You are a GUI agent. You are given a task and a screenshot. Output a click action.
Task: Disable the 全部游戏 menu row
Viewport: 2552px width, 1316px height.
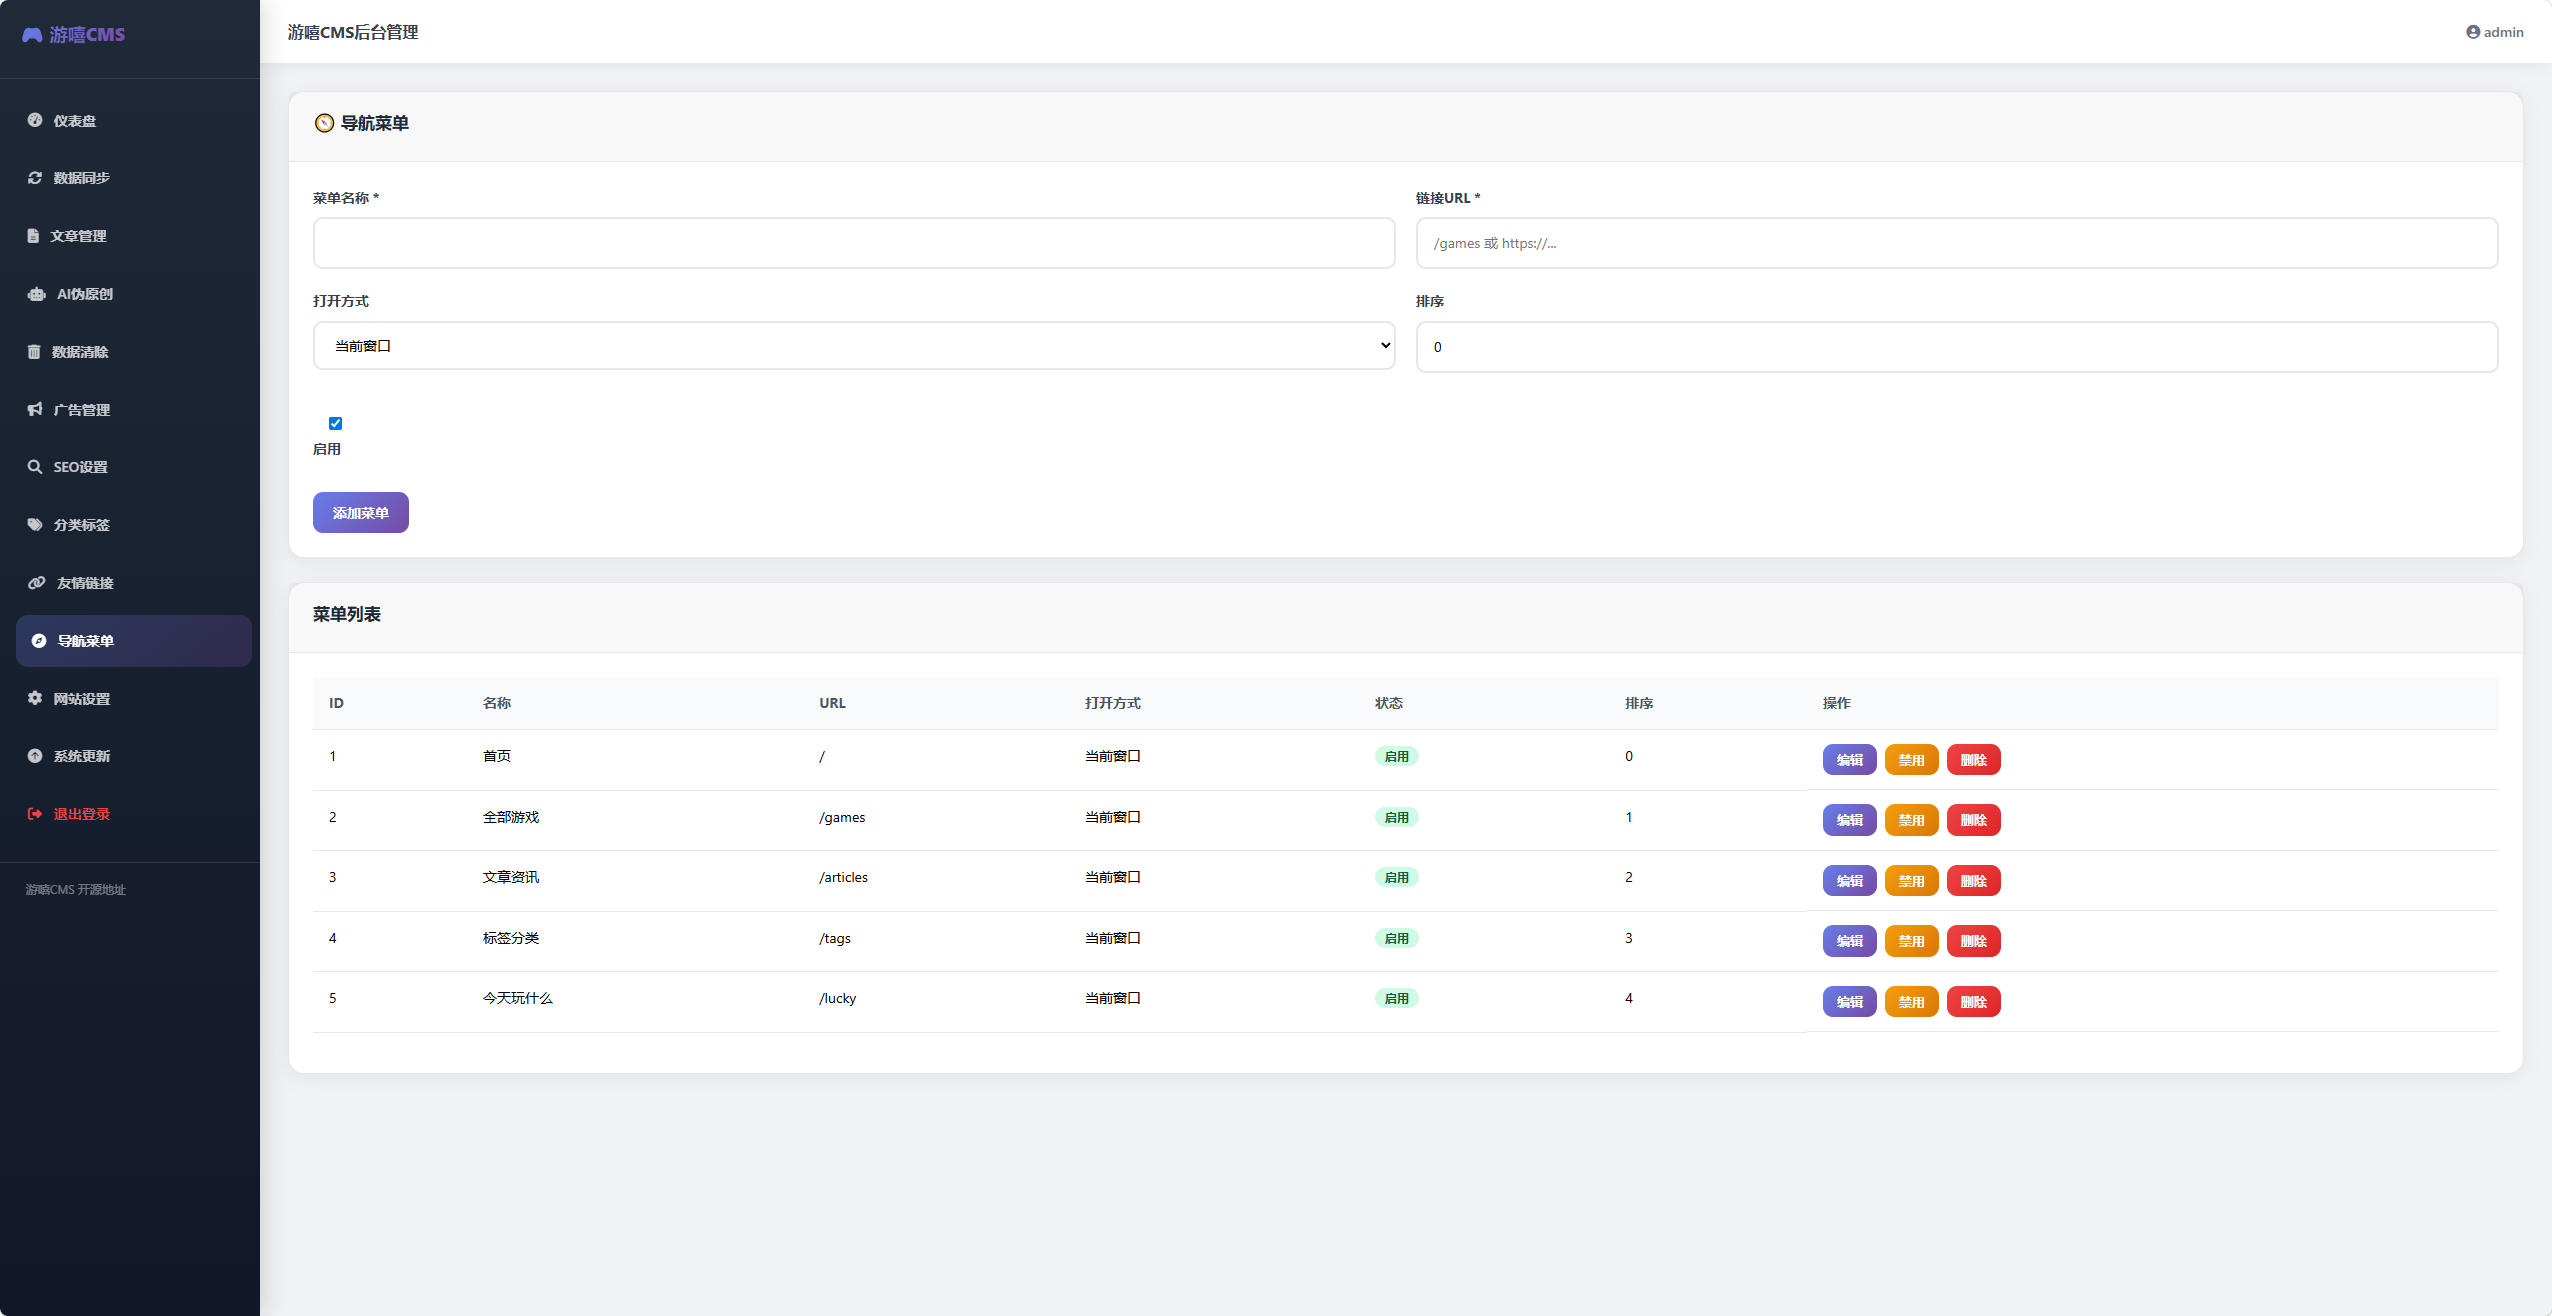pos(1911,820)
